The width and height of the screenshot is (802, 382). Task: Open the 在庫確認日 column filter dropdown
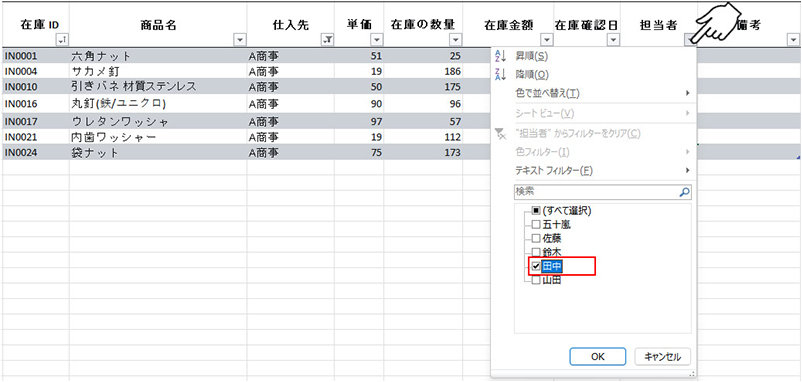point(613,40)
